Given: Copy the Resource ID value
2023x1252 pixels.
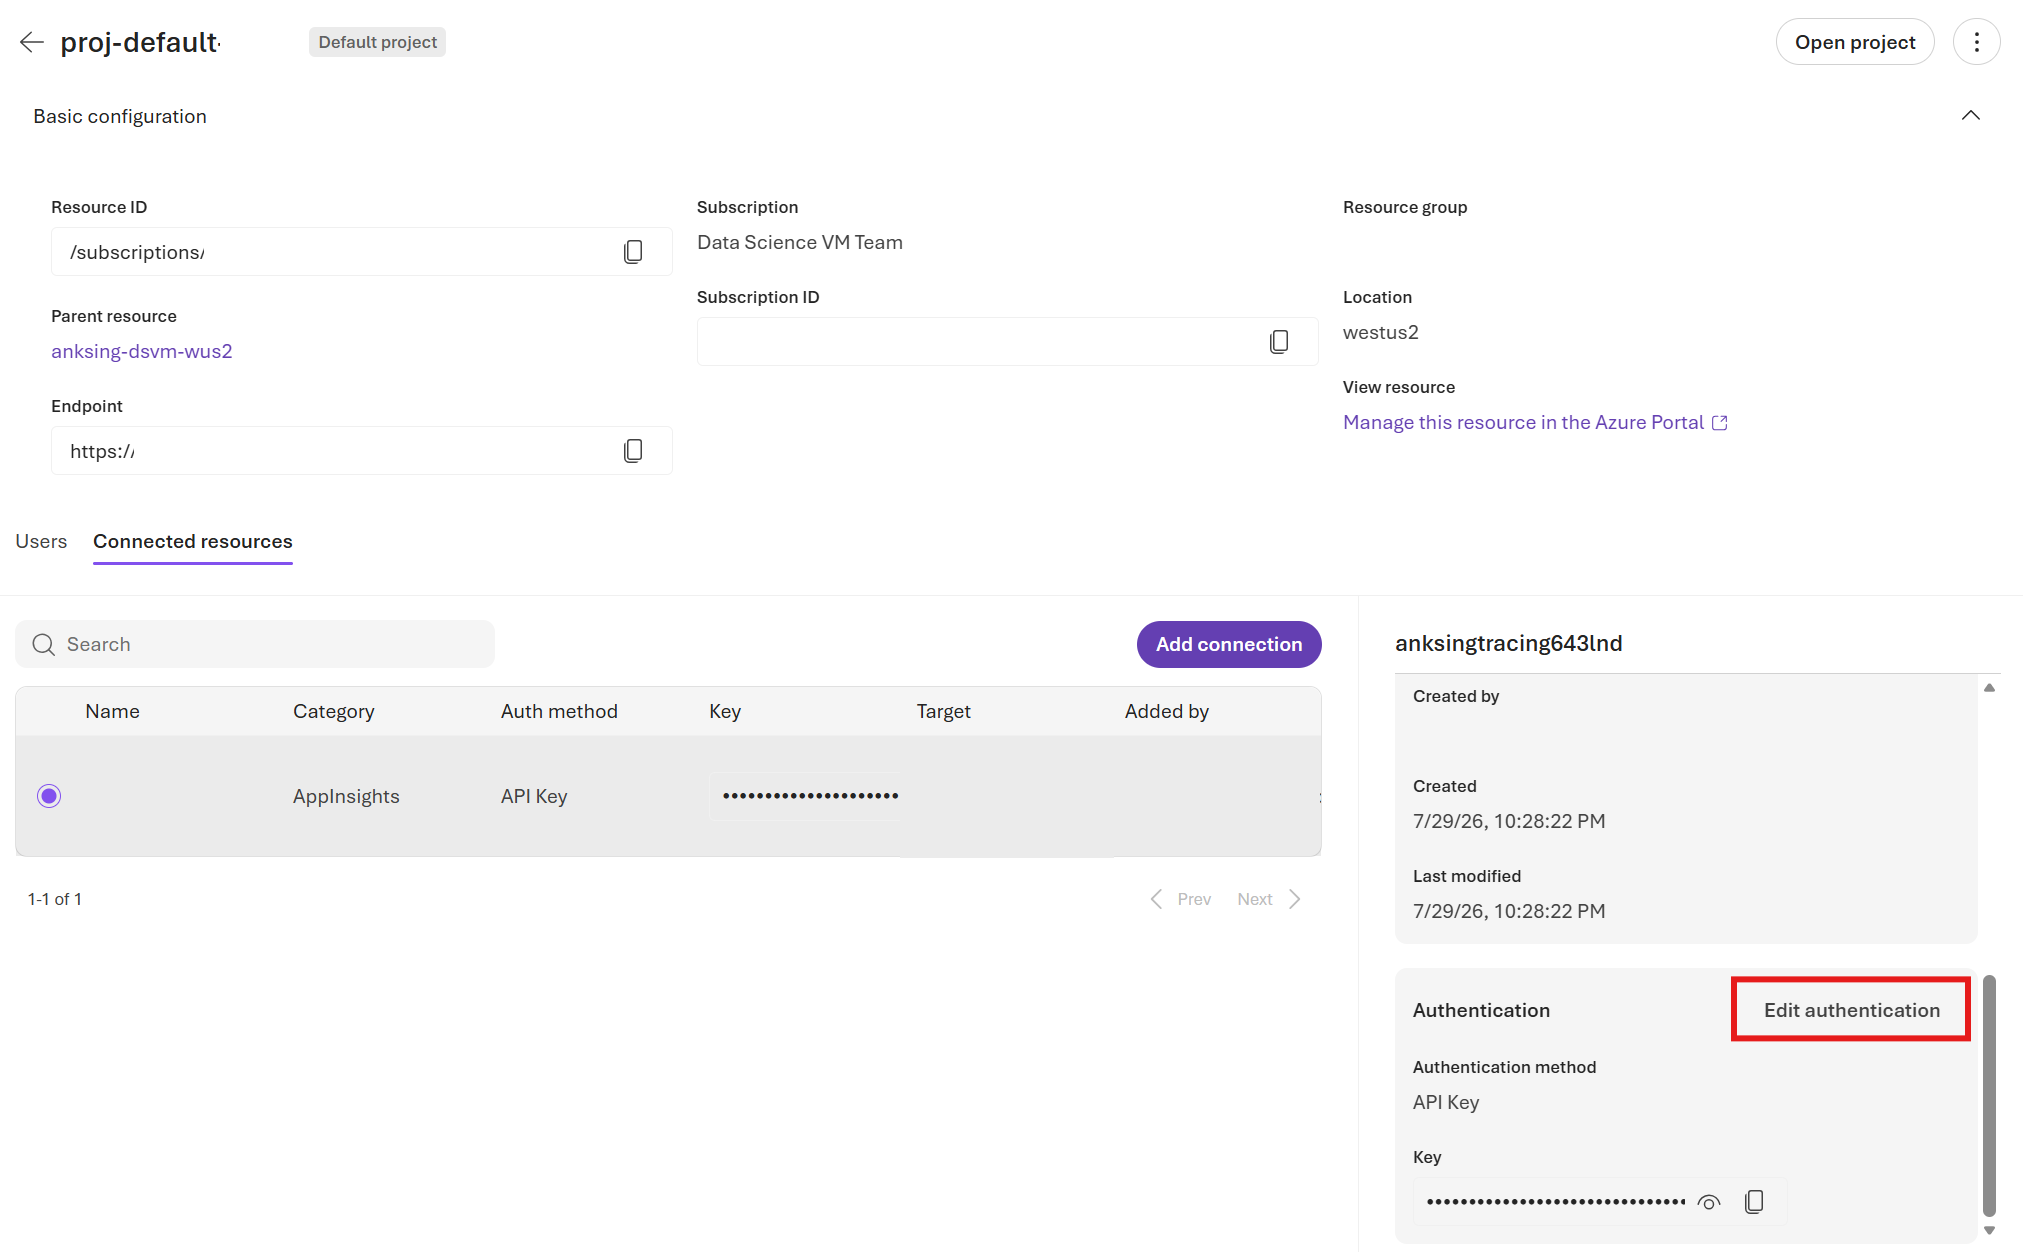Looking at the screenshot, I should (x=633, y=252).
